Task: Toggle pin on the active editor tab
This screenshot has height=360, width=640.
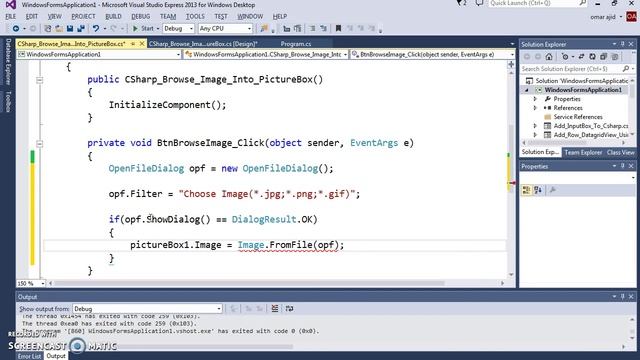Action: pyautogui.click(x=133, y=44)
